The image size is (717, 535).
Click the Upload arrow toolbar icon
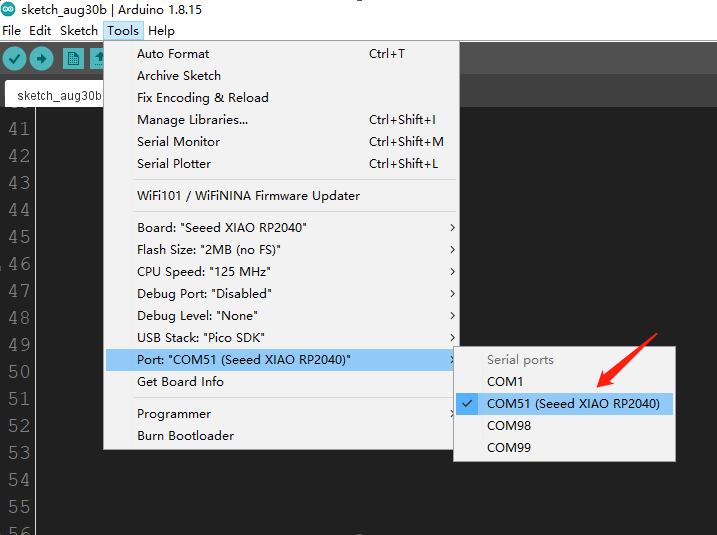tap(42, 59)
